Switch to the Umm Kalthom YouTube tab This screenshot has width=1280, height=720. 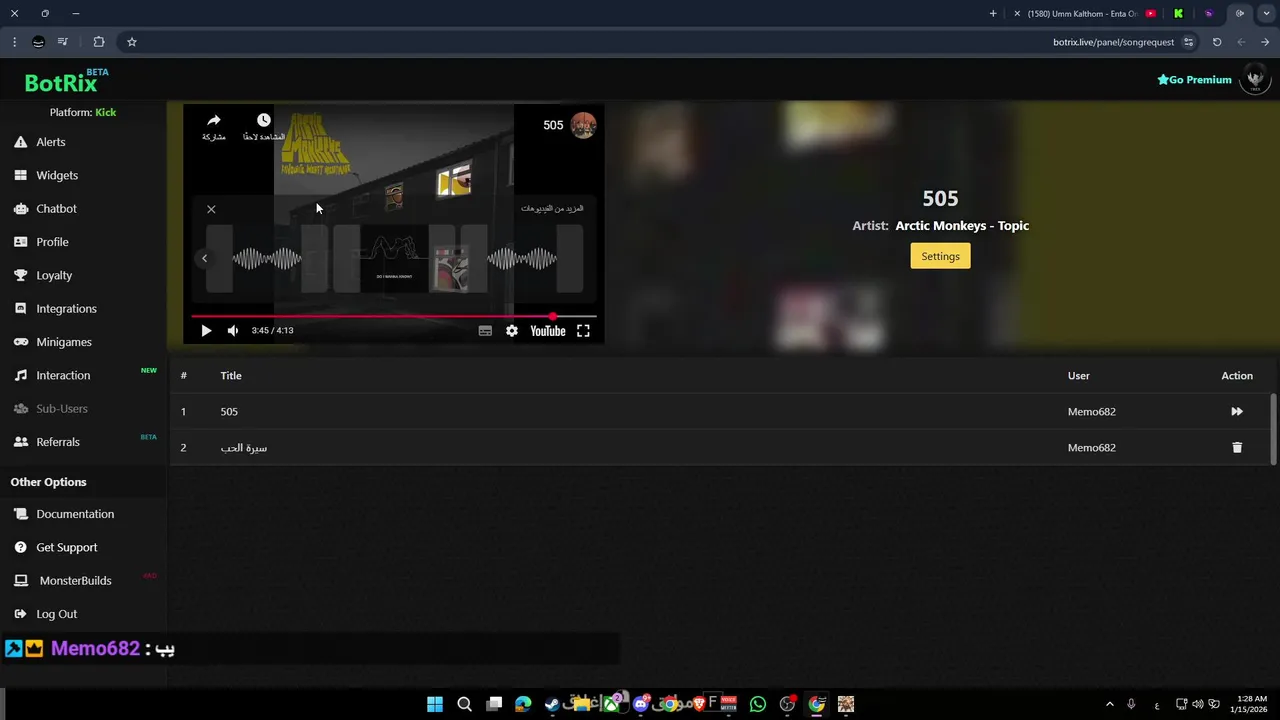point(1084,14)
